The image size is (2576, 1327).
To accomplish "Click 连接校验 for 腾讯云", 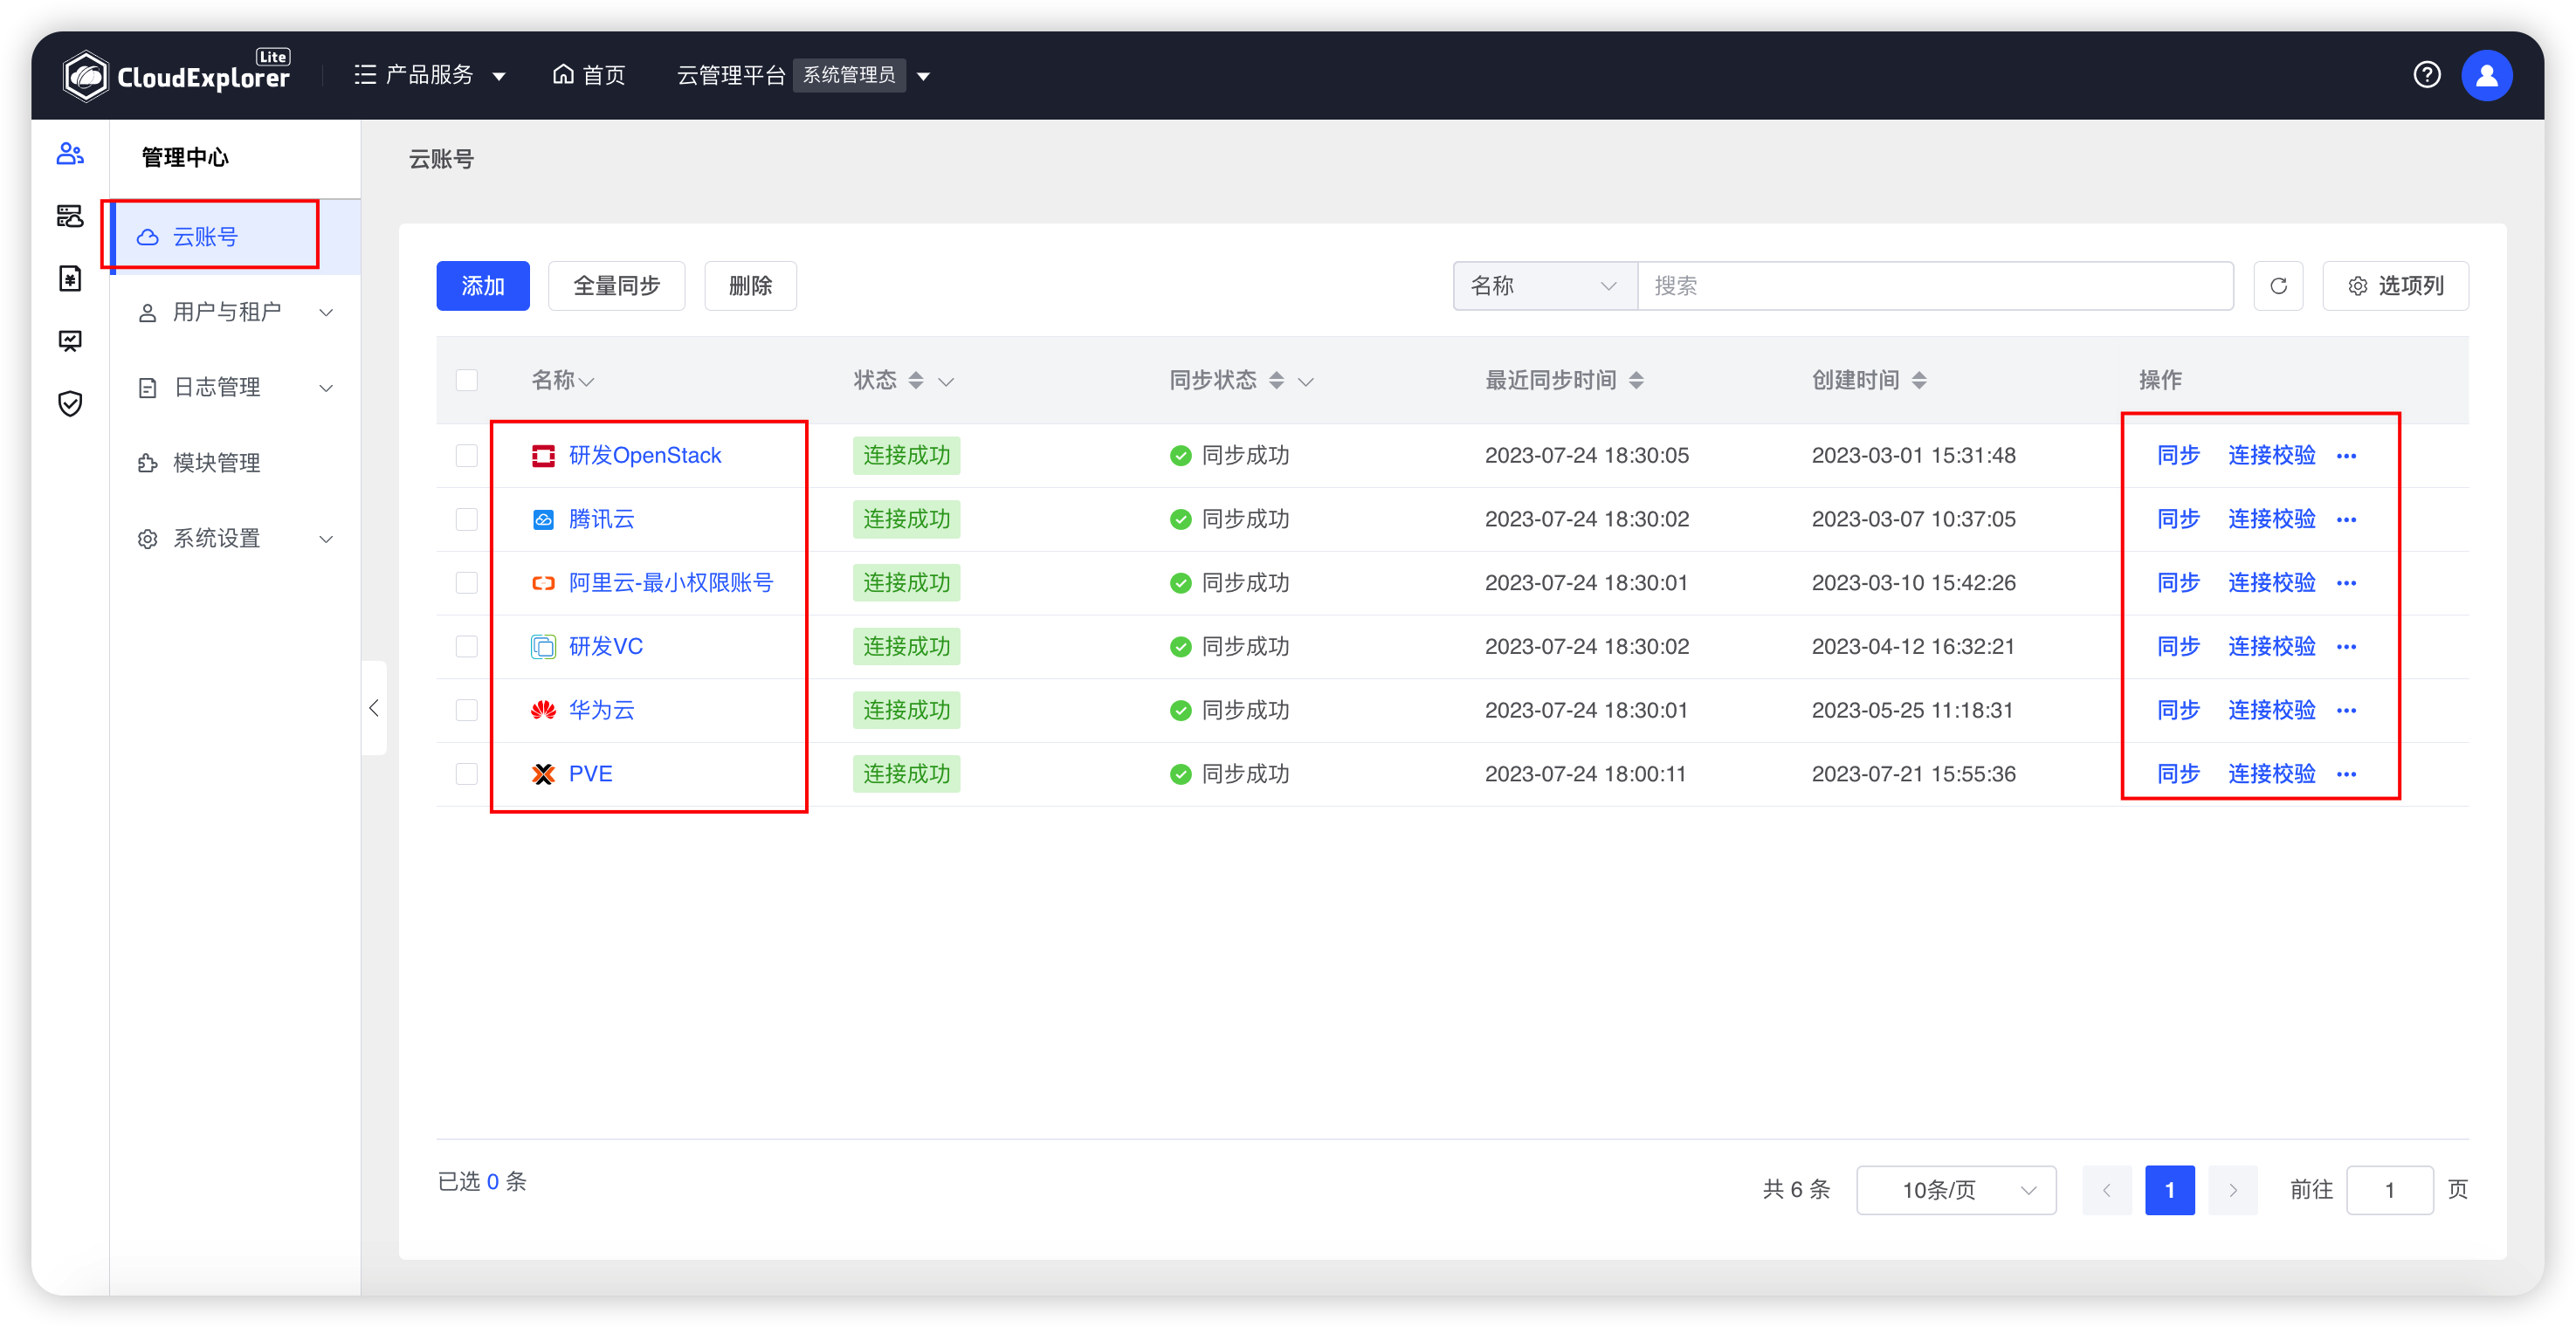I will (2271, 520).
